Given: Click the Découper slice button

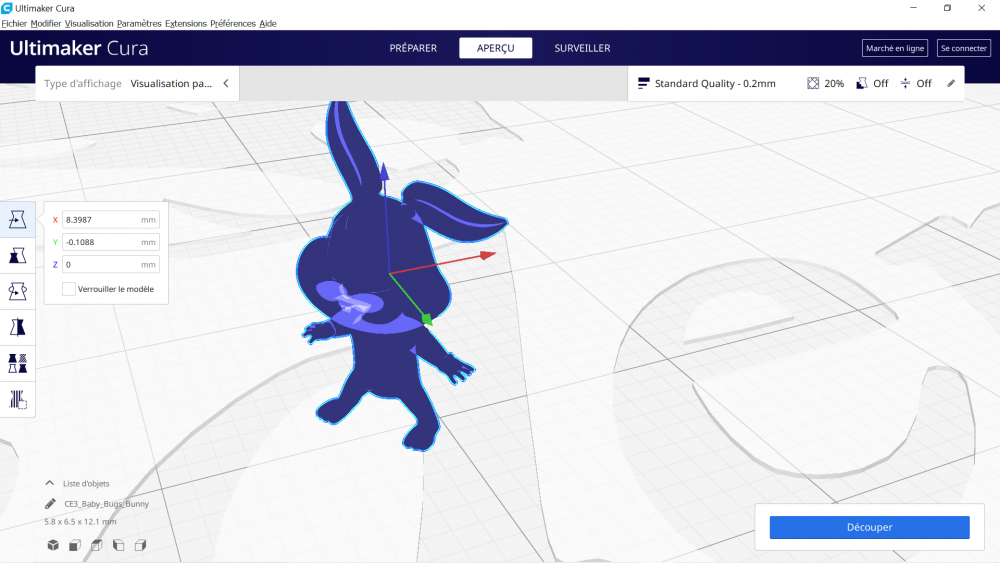Looking at the screenshot, I should pos(869,527).
